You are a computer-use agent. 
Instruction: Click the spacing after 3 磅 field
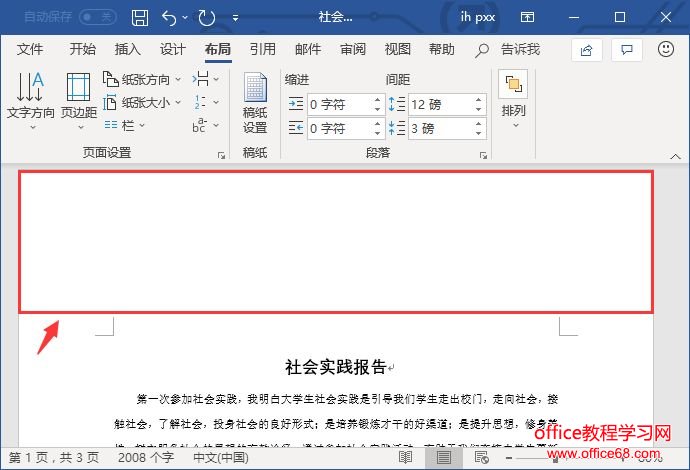pyautogui.click(x=441, y=129)
